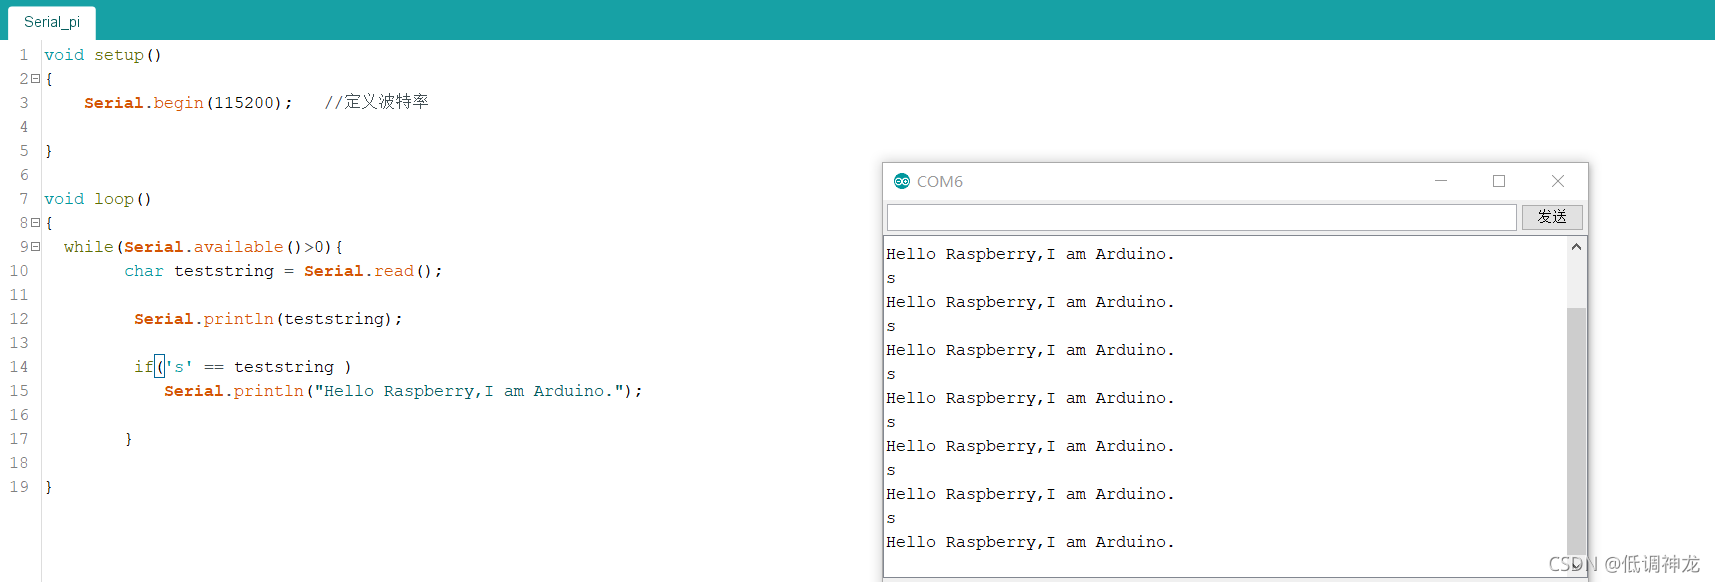This screenshot has width=1715, height=582.
Task: Click the void loop() declaration
Action: (98, 199)
